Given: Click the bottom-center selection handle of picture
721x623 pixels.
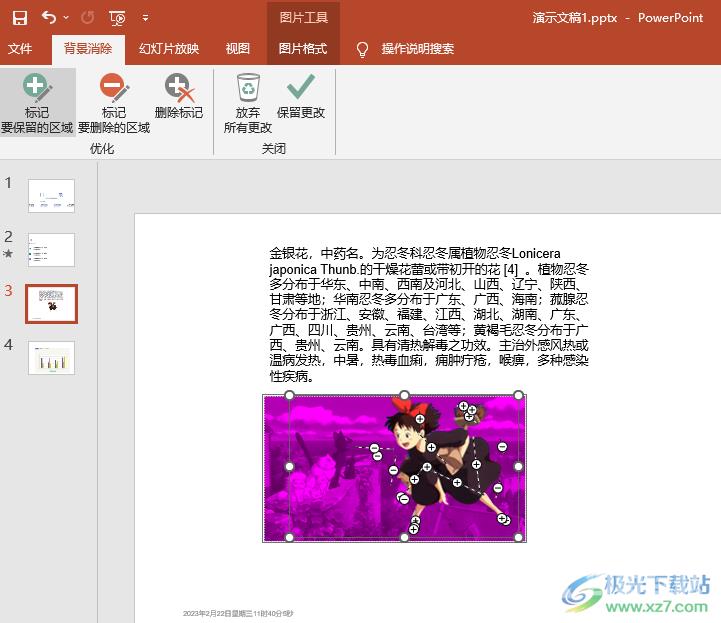Looking at the screenshot, I should point(404,537).
